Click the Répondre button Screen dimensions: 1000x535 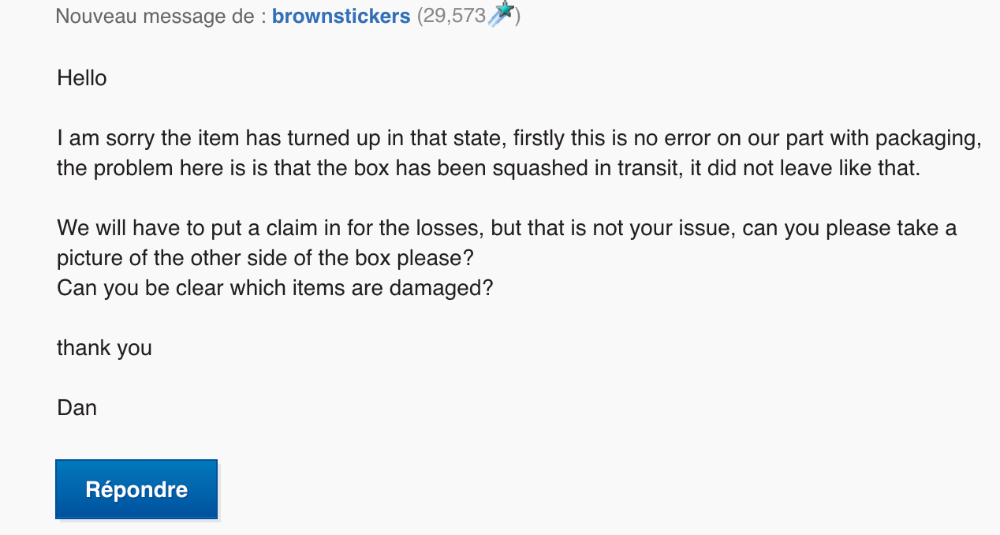[136, 489]
